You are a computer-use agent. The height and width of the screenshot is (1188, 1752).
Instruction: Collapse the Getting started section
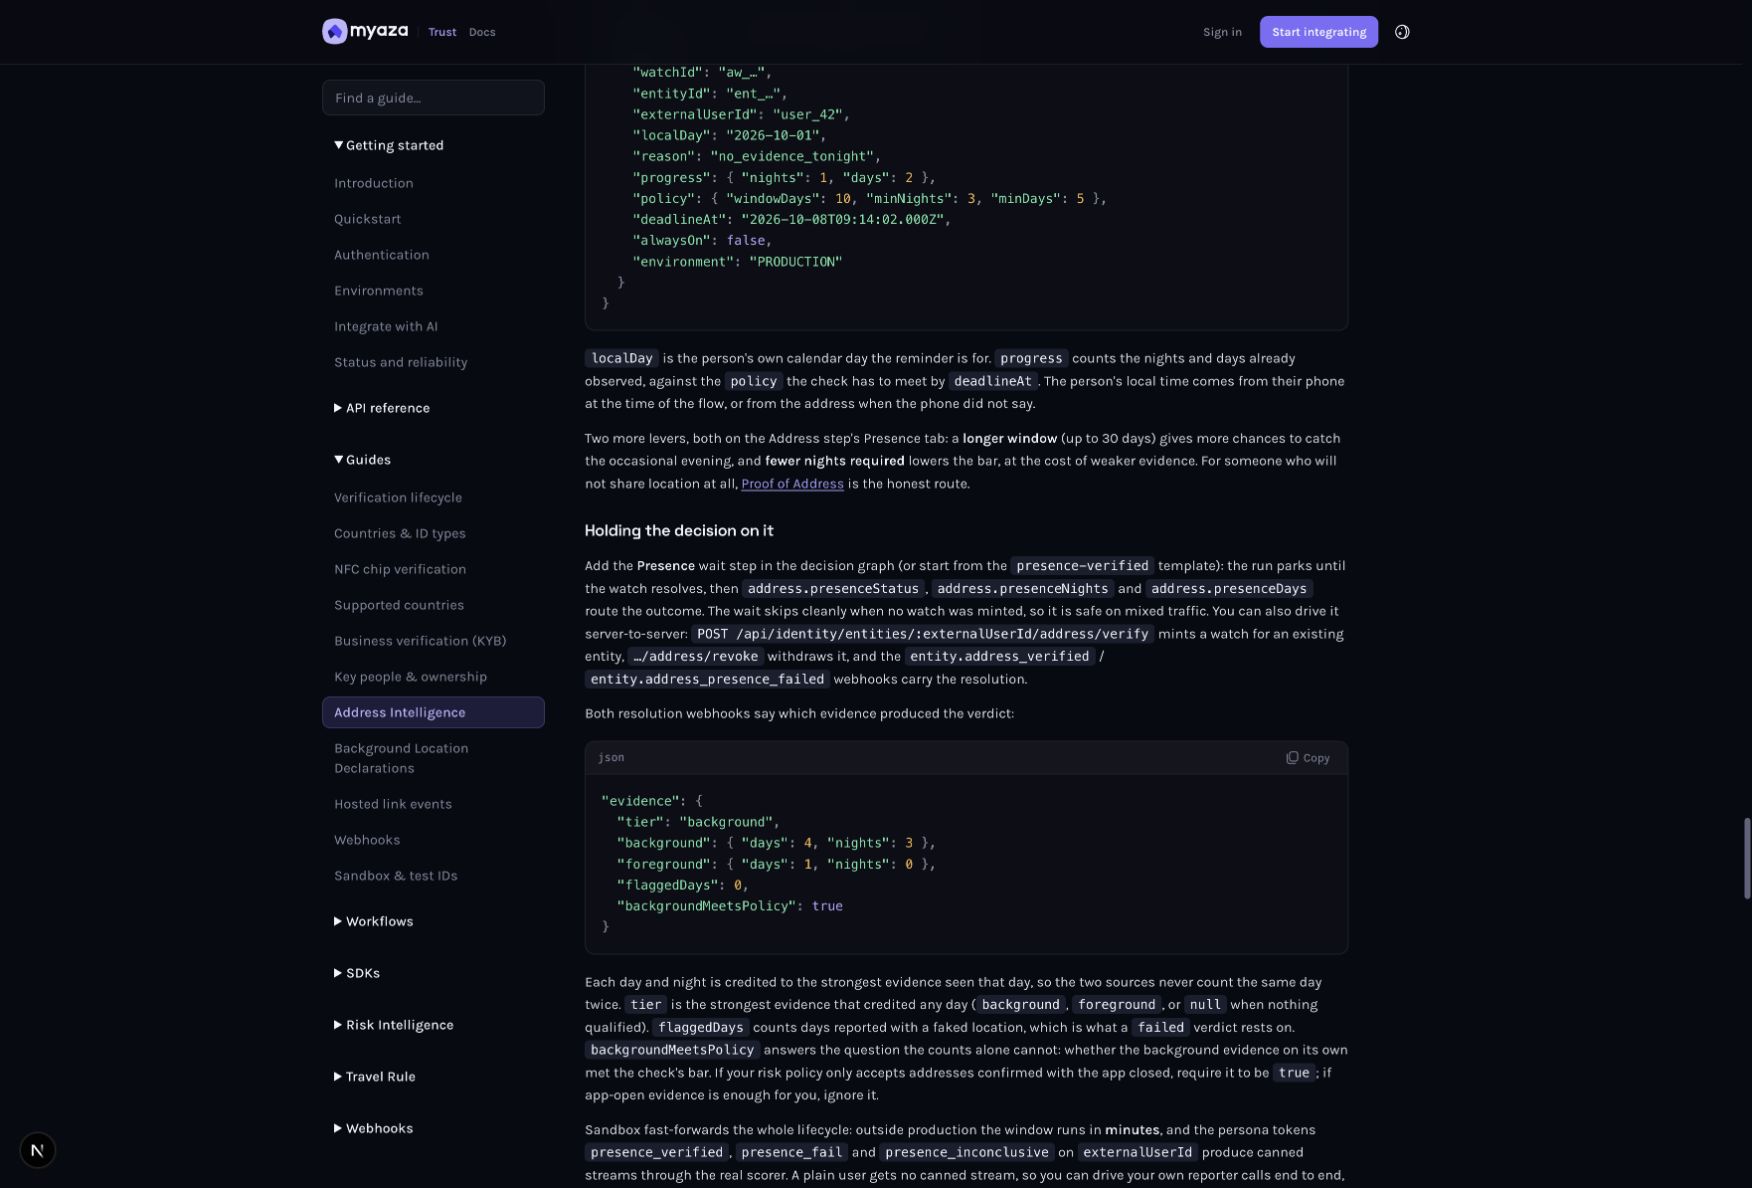pos(389,145)
